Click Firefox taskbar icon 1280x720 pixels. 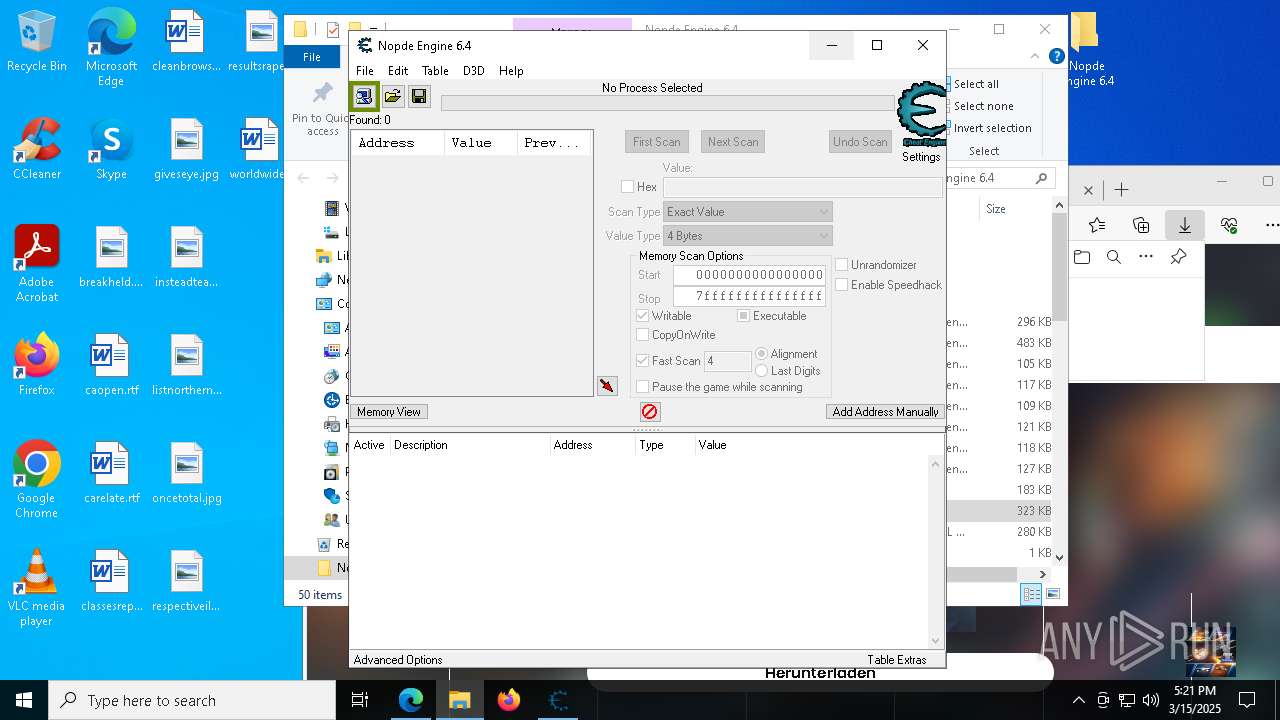509,700
